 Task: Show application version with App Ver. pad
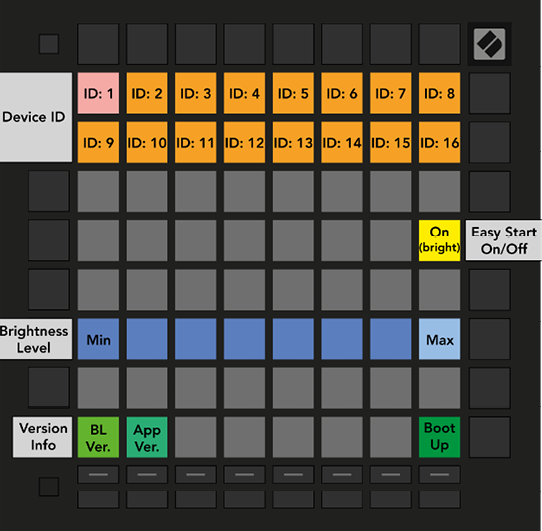(x=147, y=437)
